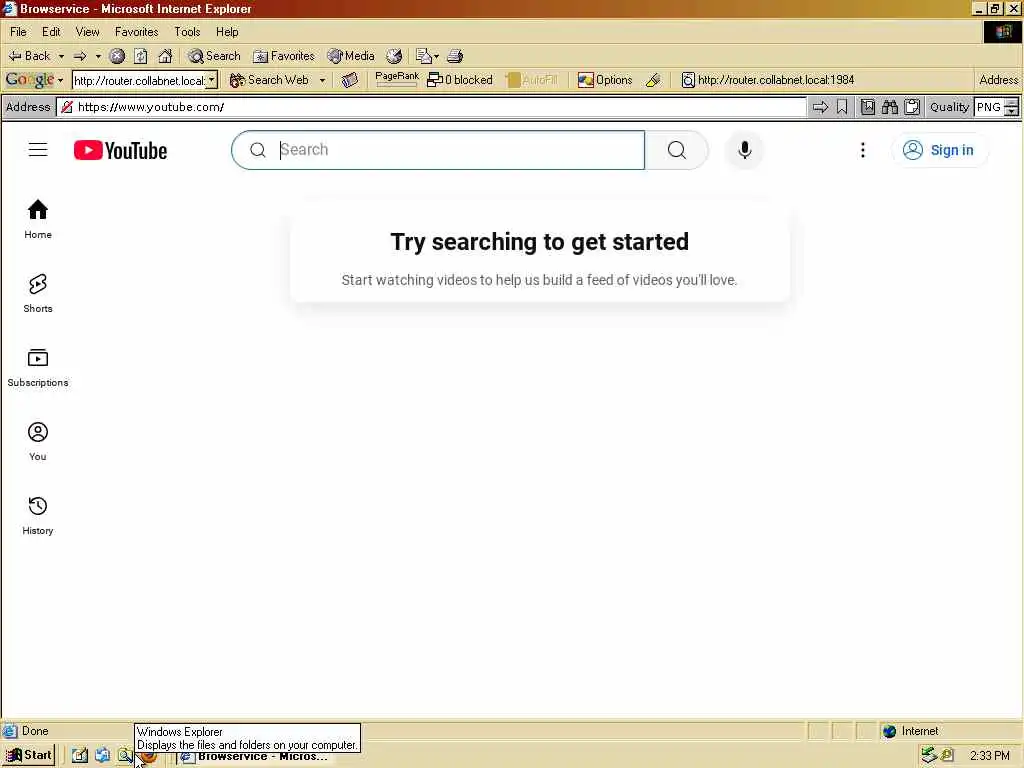Click the Media toolbar button
1024x768 pixels.
click(351, 56)
